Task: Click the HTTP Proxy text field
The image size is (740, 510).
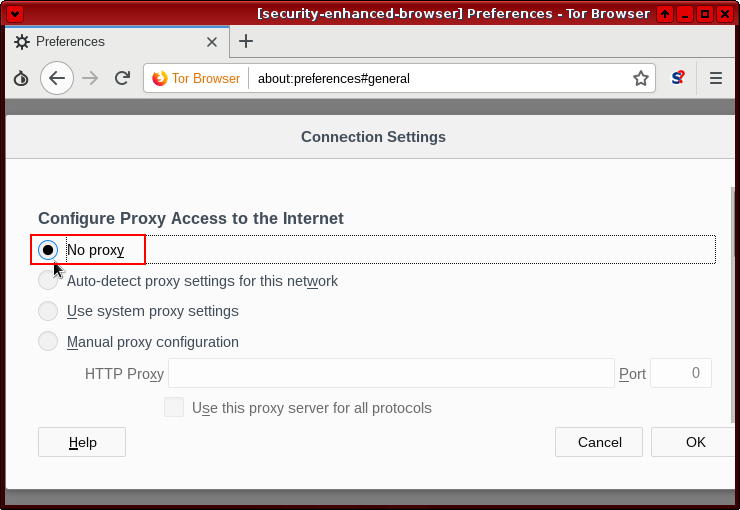Action: (390, 374)
